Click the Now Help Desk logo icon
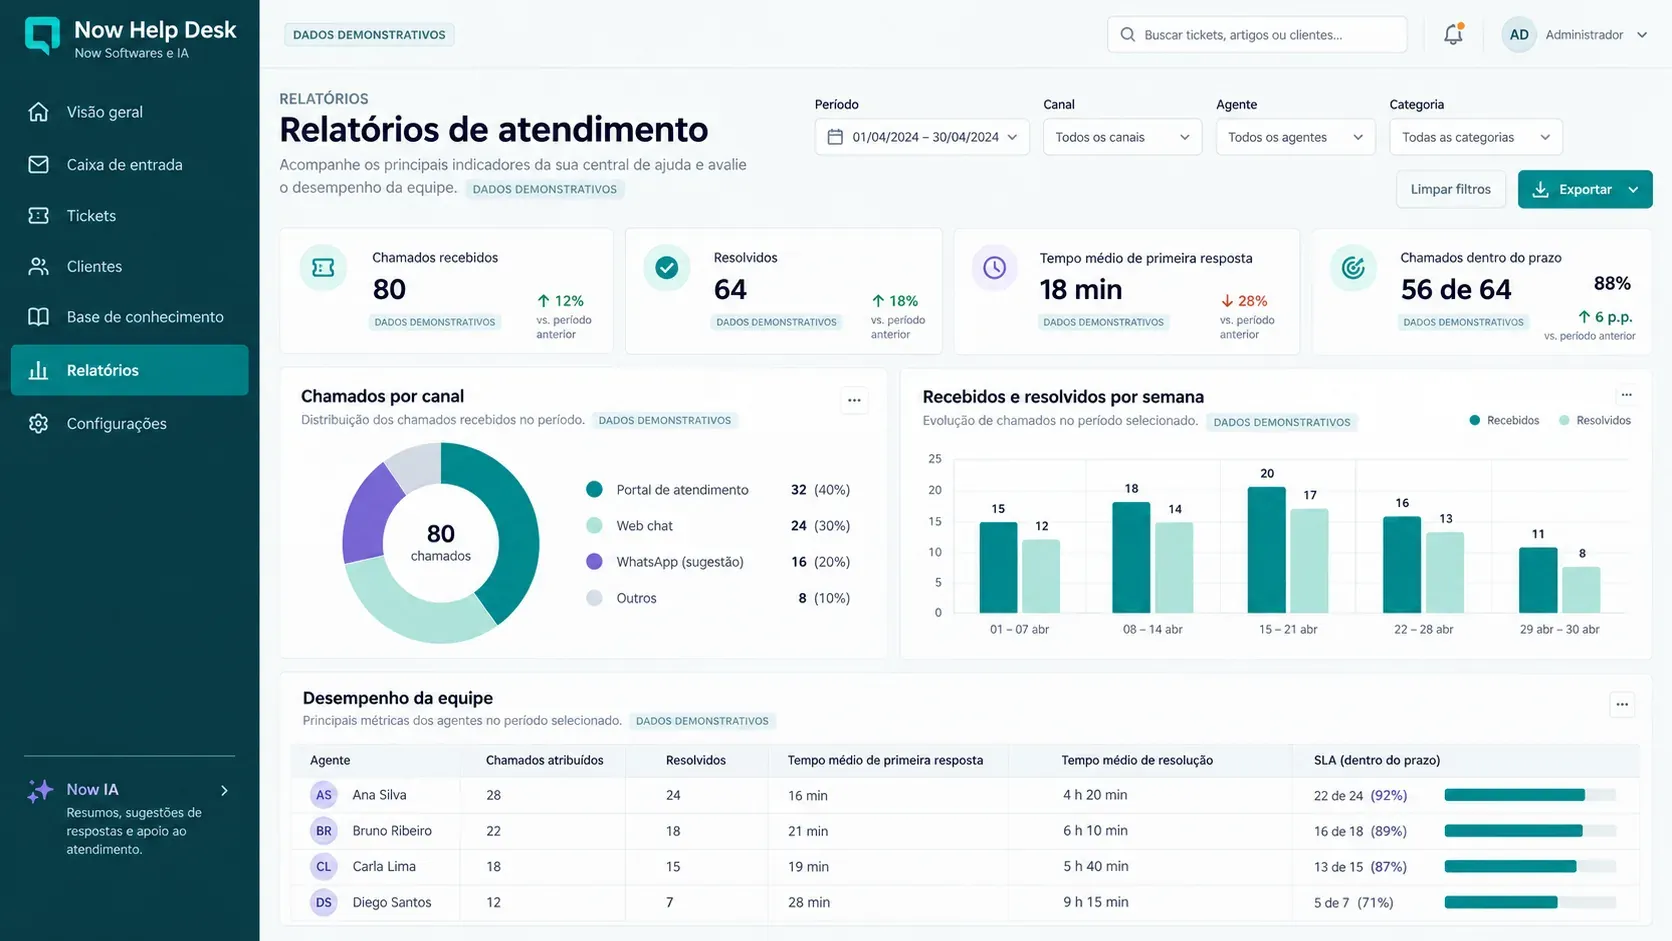 coord(42,35)
